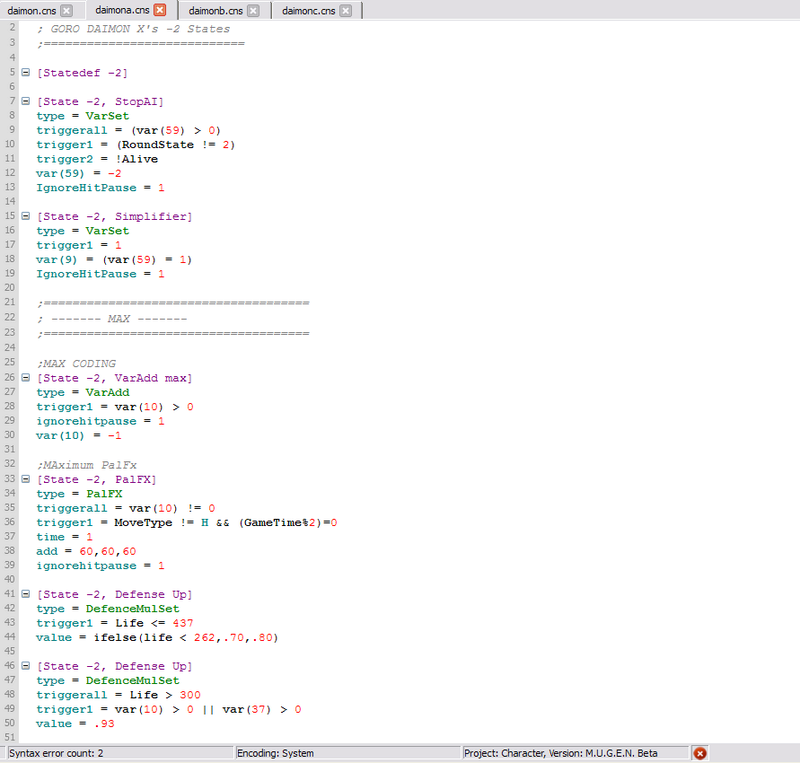Click line number 20 in the gutter
Image resolution: width=800 pixels, height=763 pixels.
[x=10, y=288]
